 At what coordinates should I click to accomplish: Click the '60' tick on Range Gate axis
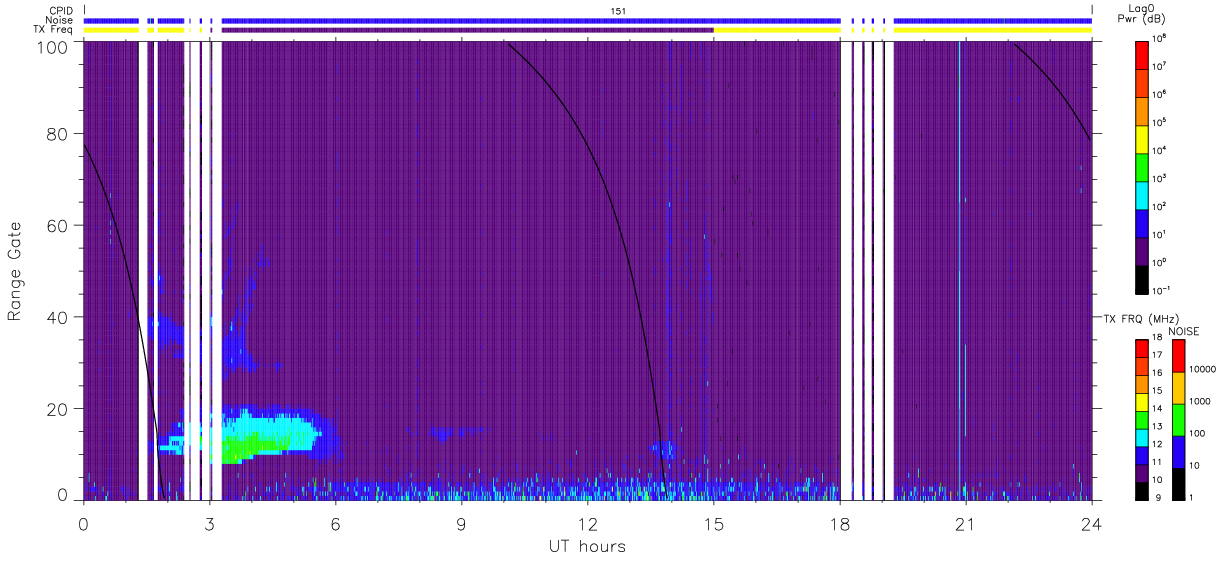57,225
